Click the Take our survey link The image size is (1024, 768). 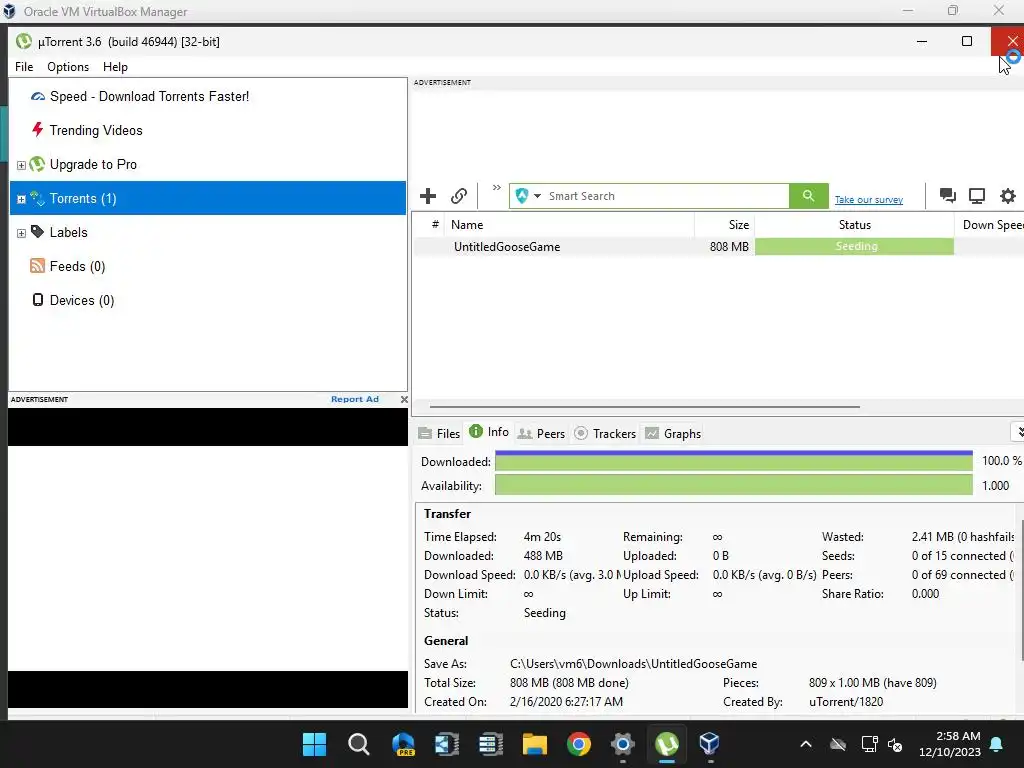pyautogui.click(x=869, y=200)
